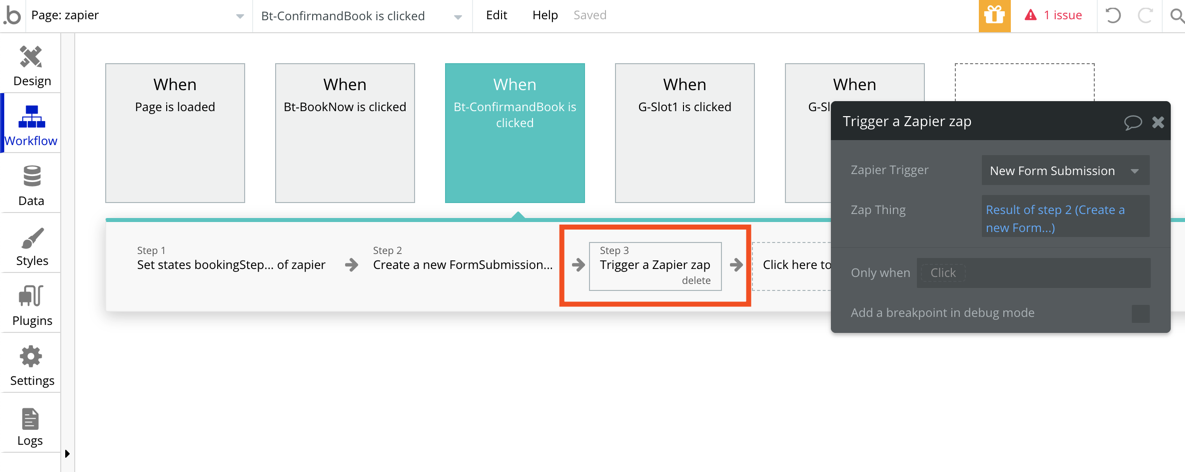
Task: Open the Bt-ConfirmandBook is clicked dropdown
Action: point(363,16)
